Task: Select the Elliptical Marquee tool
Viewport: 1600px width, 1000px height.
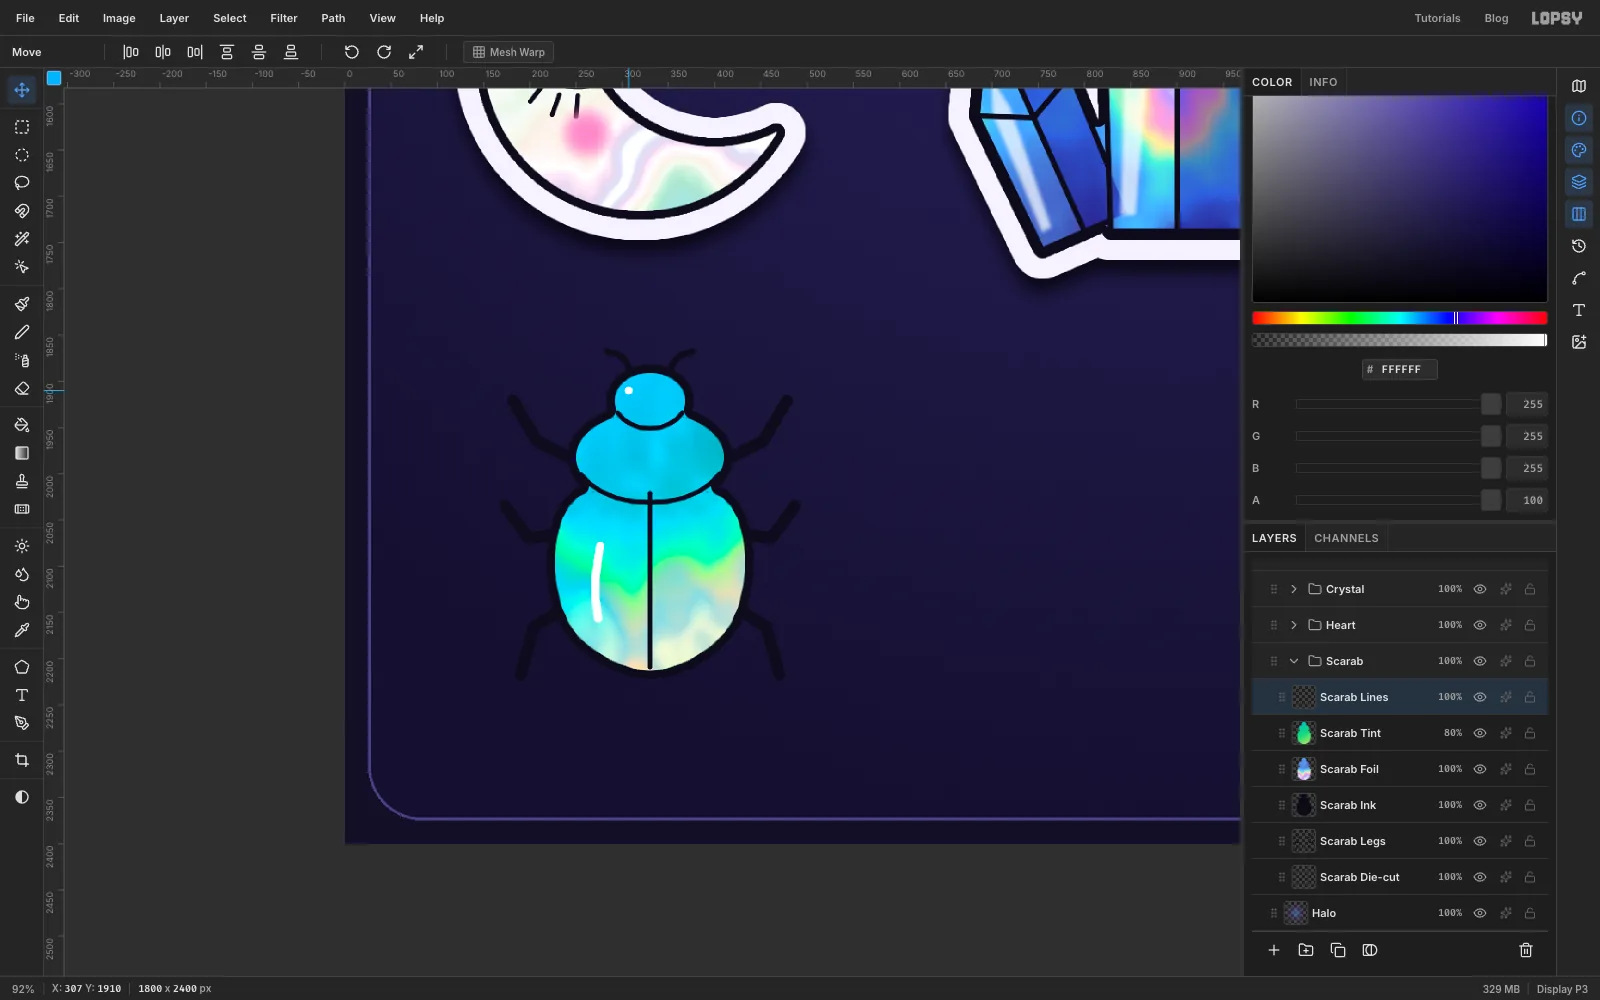Action: pos(22,155)
